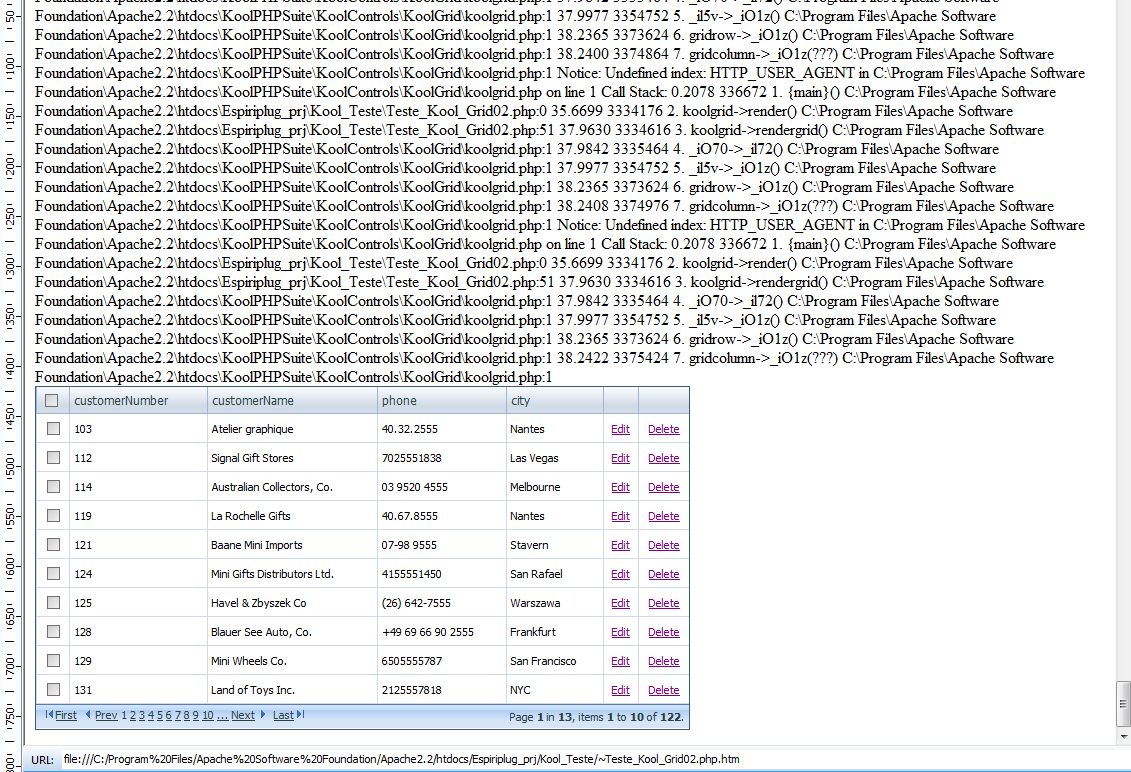The width and height of the screenshot is (1131, 772).
Task: Click the Last page arrow icon
Action: 301,714
